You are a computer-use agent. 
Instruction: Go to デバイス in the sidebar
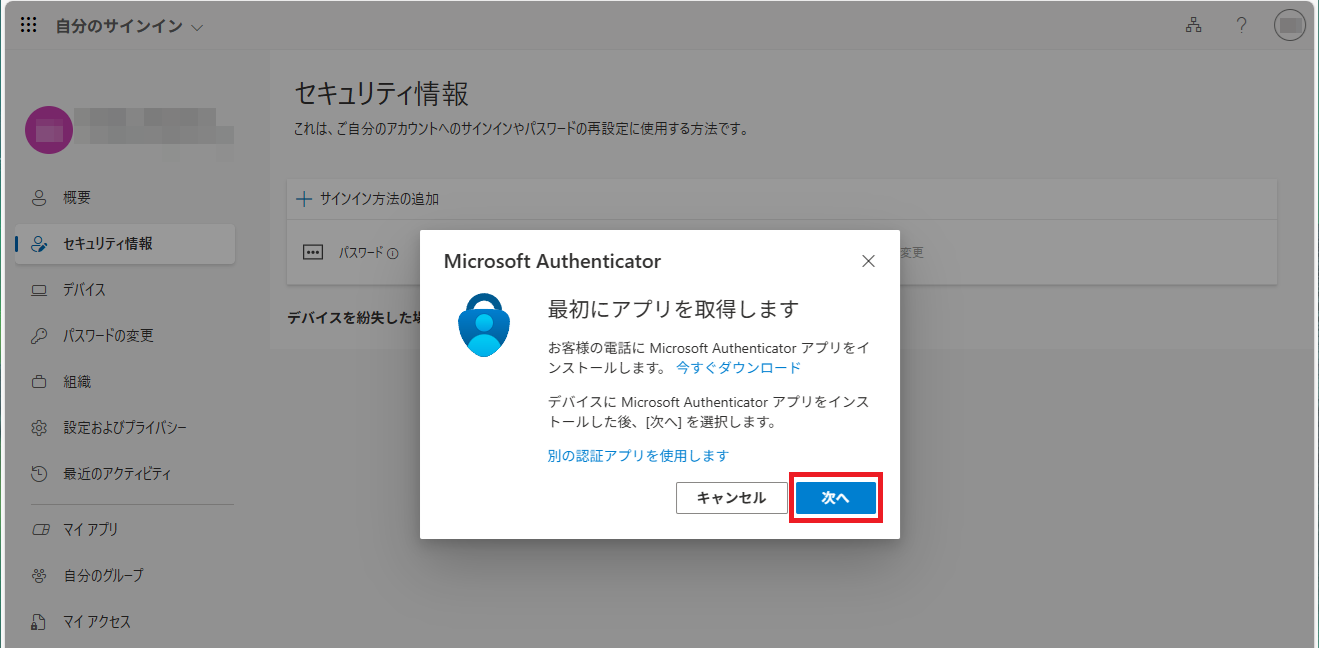tap(84, 290)
